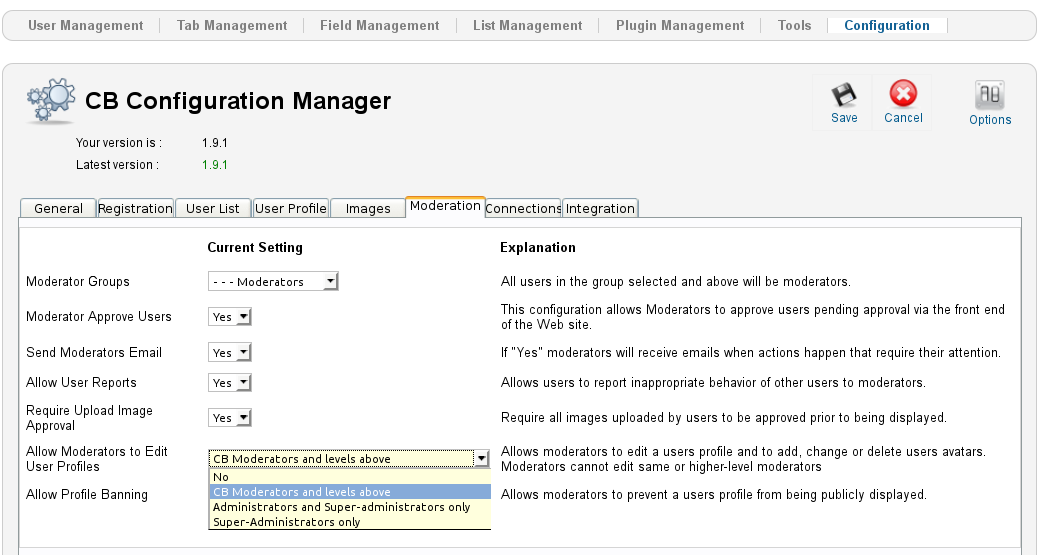This screenshot has height=555, width=1042.
Task: Expand the Require Upload Image Approval dropdown
Action: coord(230,418)
